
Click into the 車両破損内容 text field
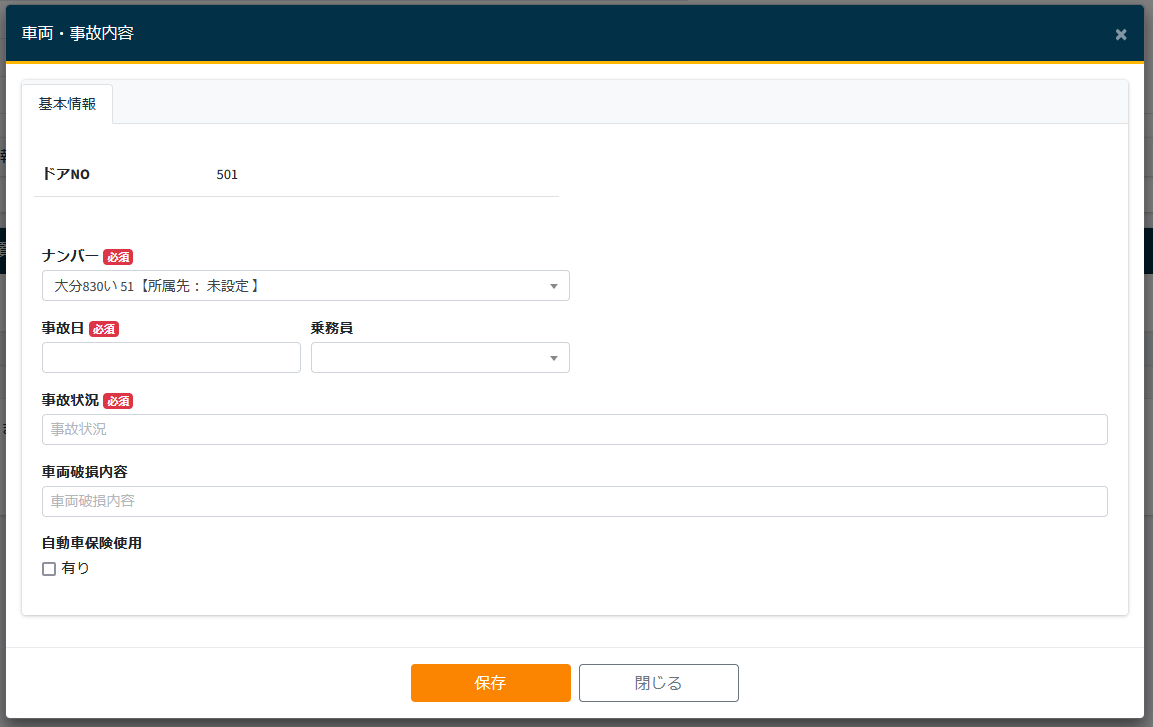click(x=574, y=502)
